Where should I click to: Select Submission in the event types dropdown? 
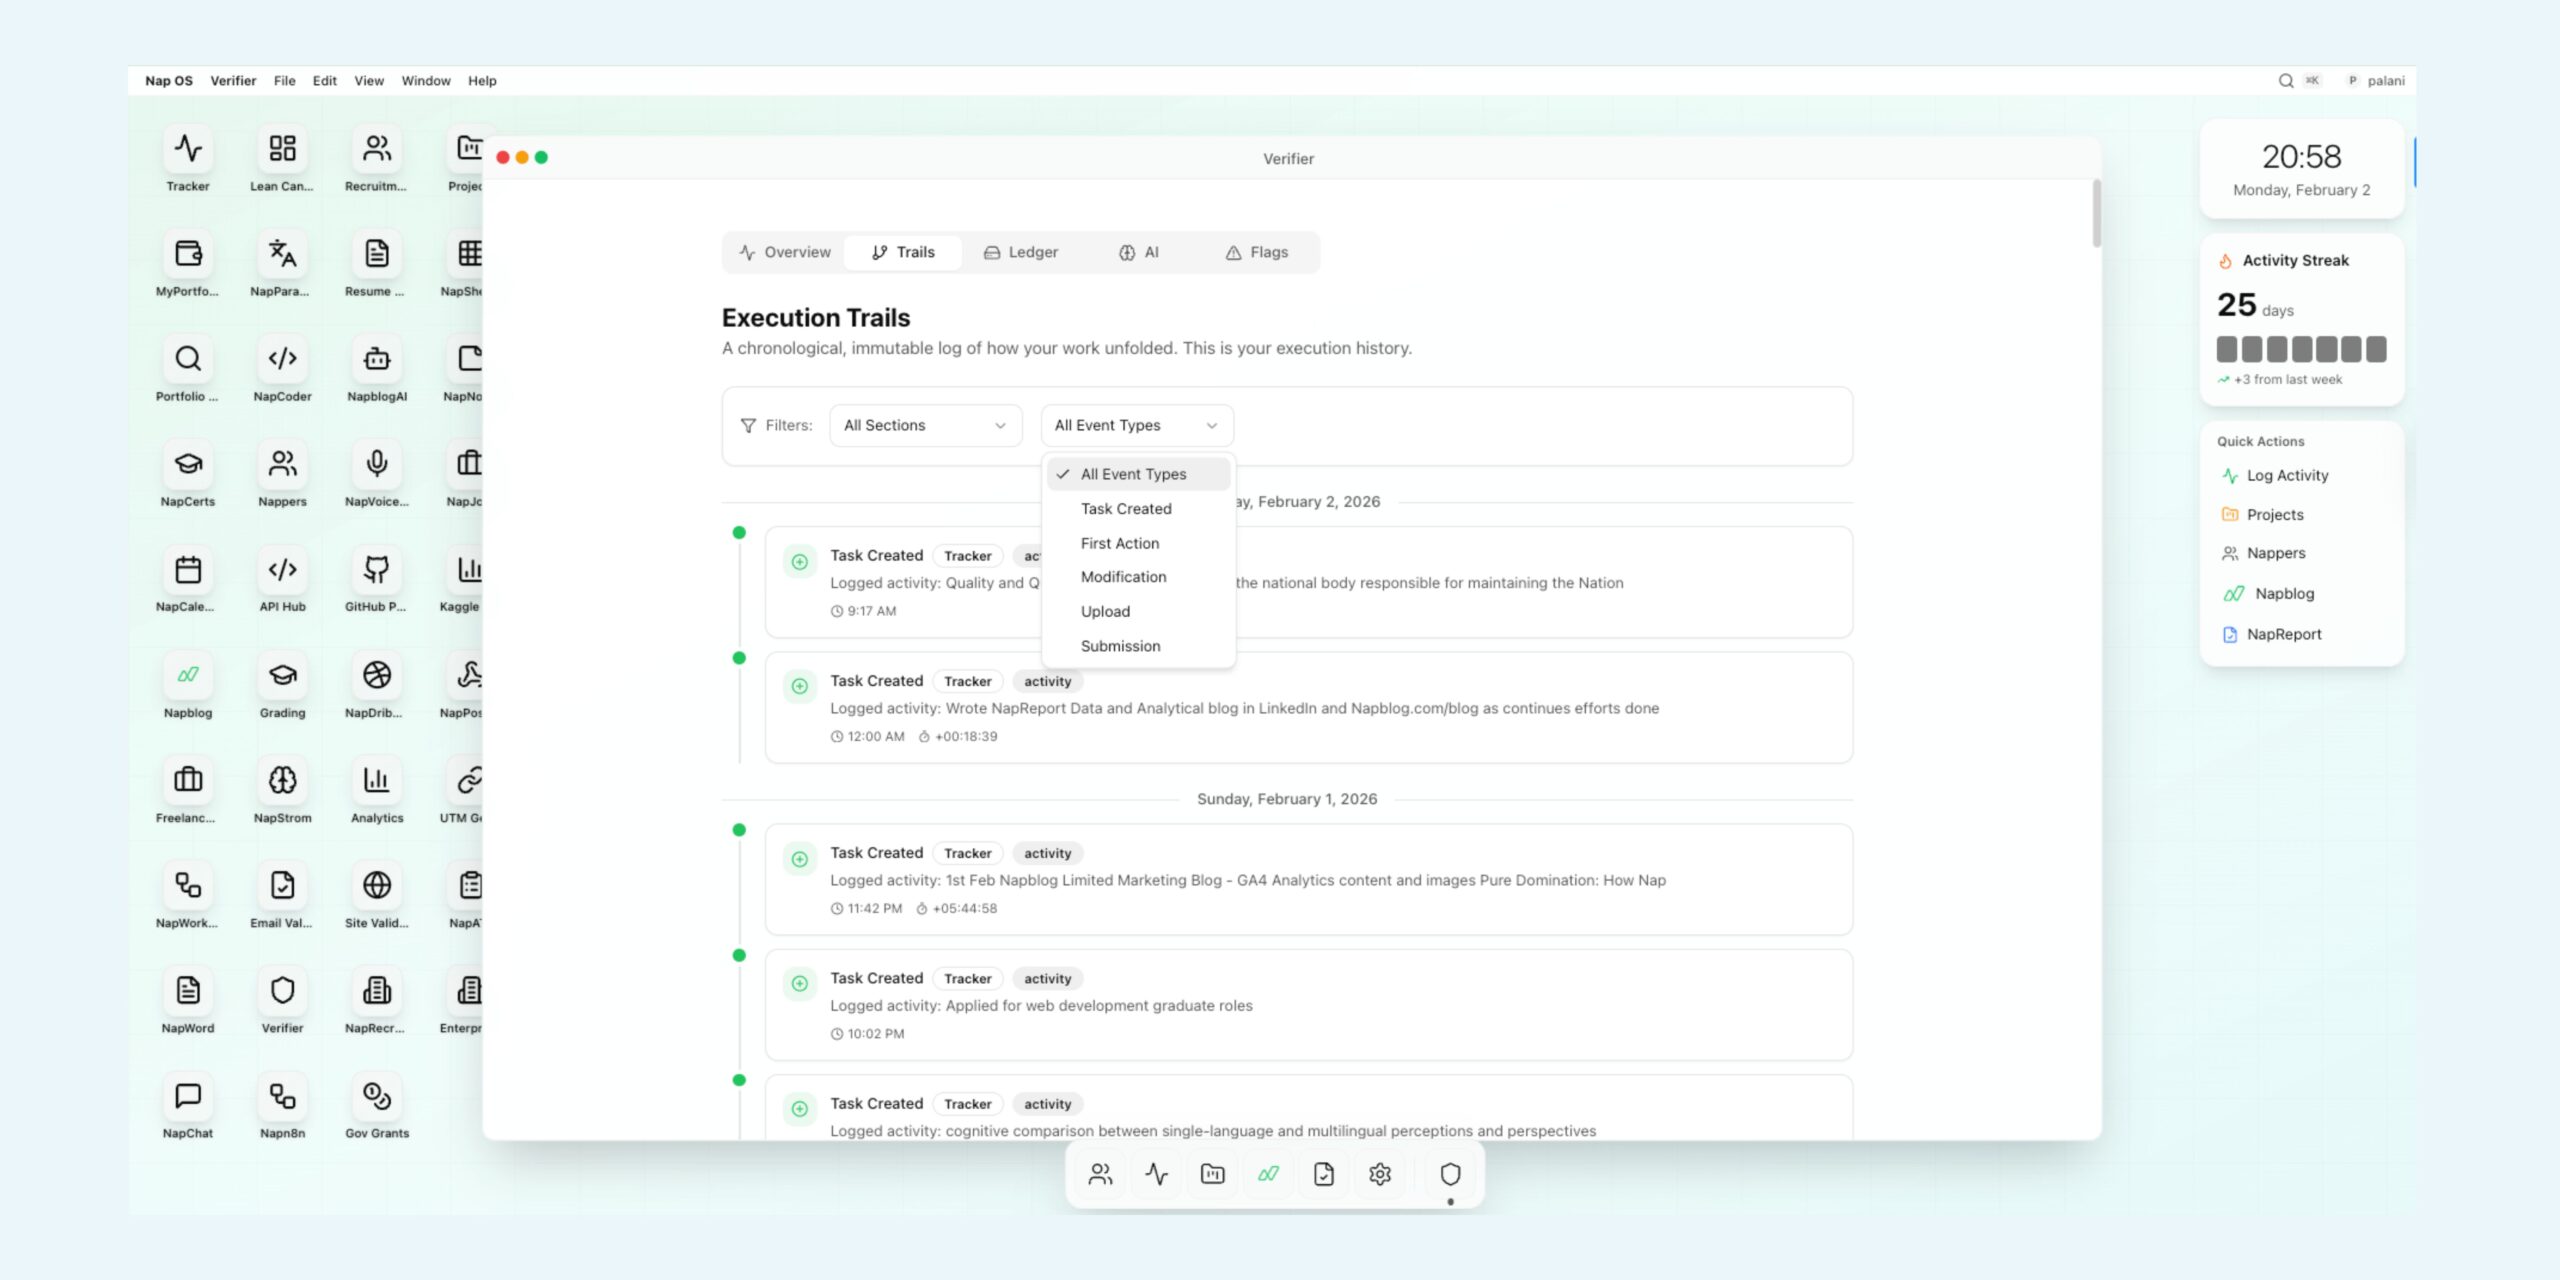[x=1119, y=645]
